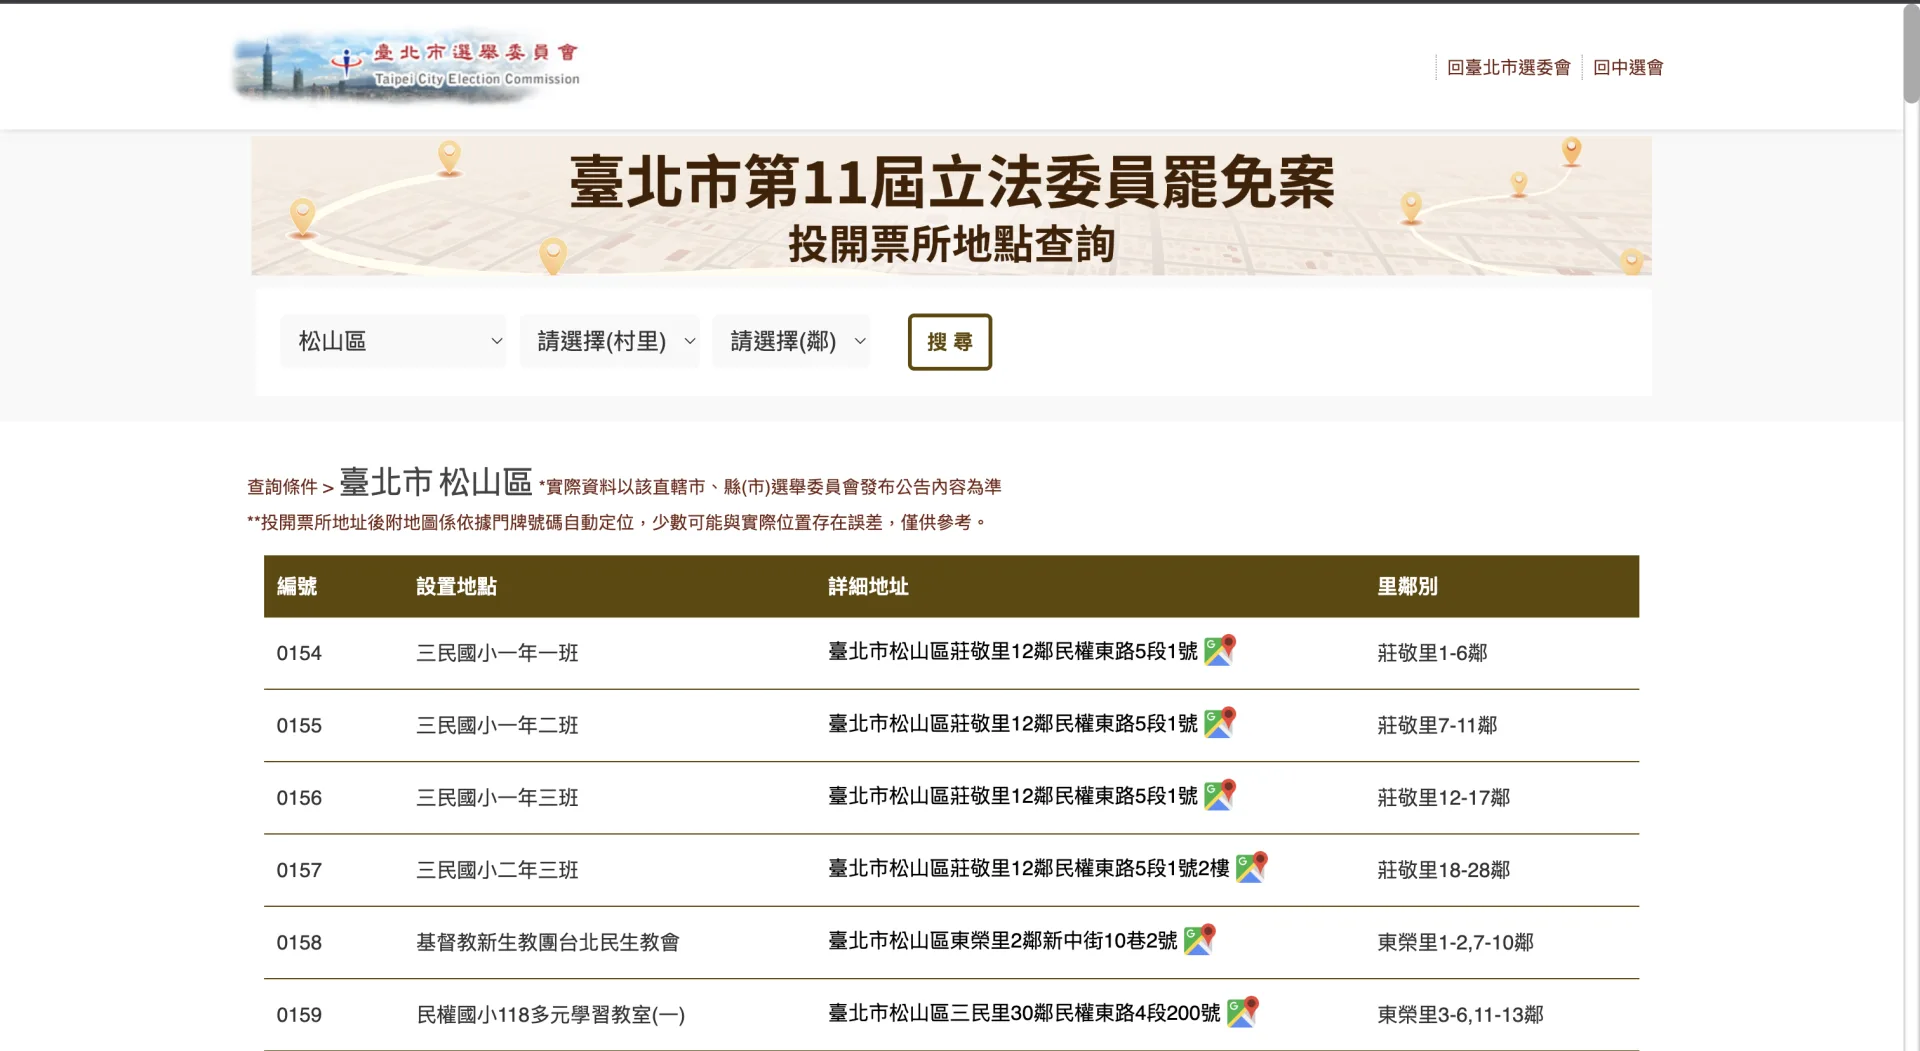The height and width of the screenshot is (1051, 1920).
Task: Click the 編號 column header
Action: 297,586
